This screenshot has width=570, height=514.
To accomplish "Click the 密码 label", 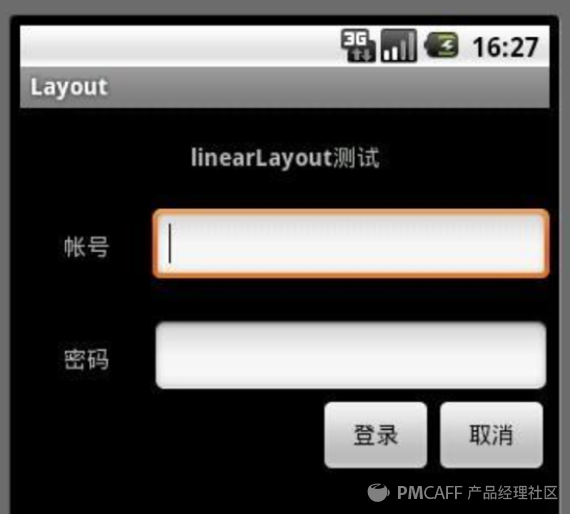I will [86, 359].
